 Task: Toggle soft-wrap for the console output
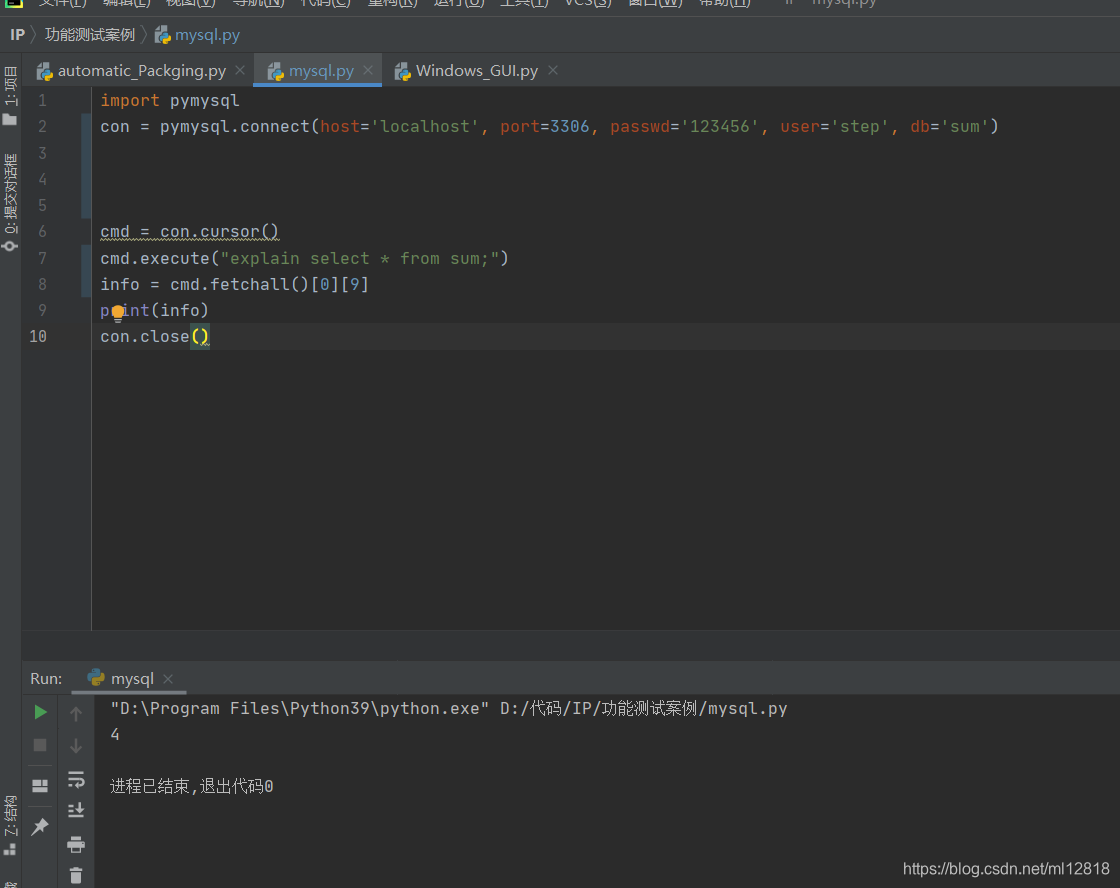pyautogui.click(x=76, y=780)
